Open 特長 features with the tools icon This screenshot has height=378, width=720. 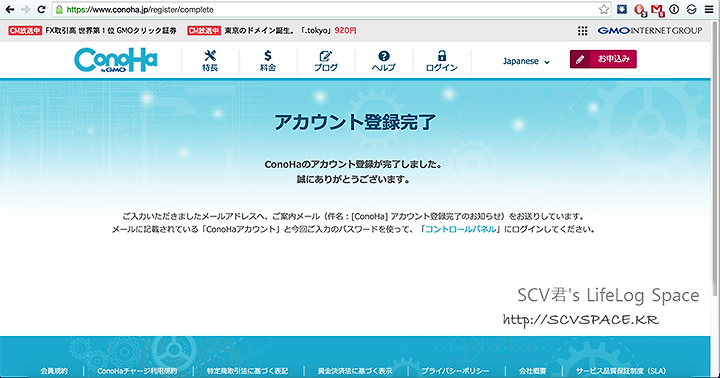tap(210, 61)
